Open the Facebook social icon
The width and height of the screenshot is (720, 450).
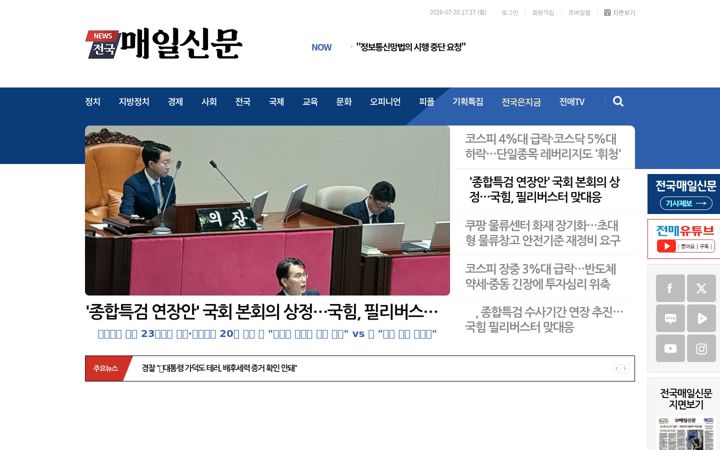(670, 288)
